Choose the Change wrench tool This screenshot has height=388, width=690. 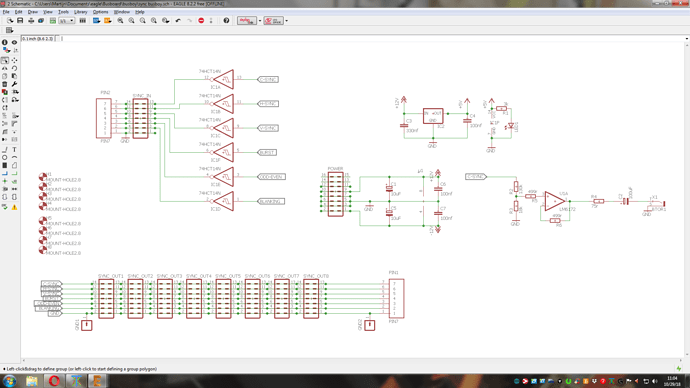(15, 84)
